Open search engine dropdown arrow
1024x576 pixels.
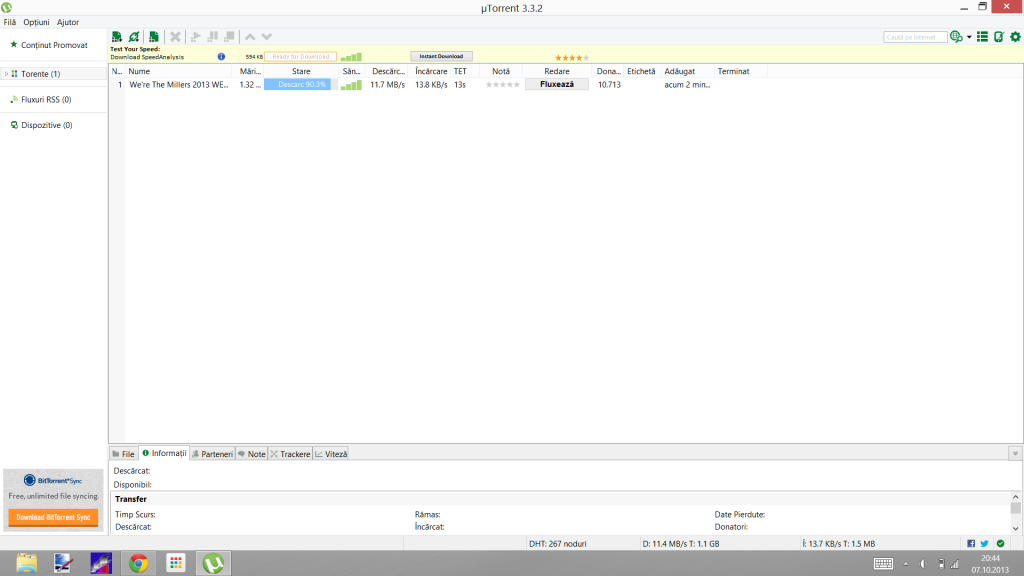pyautogui.click(x=969, y=37)
